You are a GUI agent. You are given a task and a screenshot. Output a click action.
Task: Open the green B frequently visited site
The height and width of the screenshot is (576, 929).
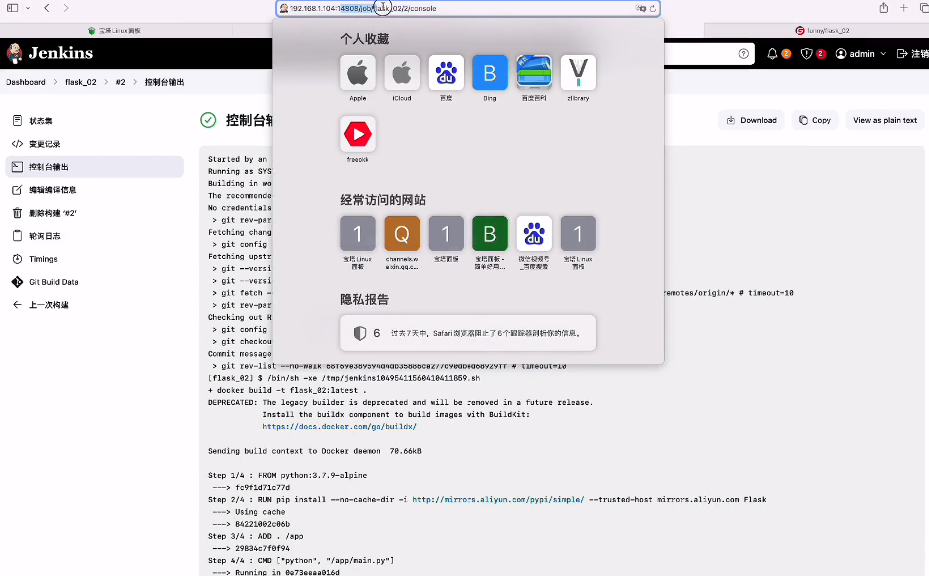[x=489, y=233]
